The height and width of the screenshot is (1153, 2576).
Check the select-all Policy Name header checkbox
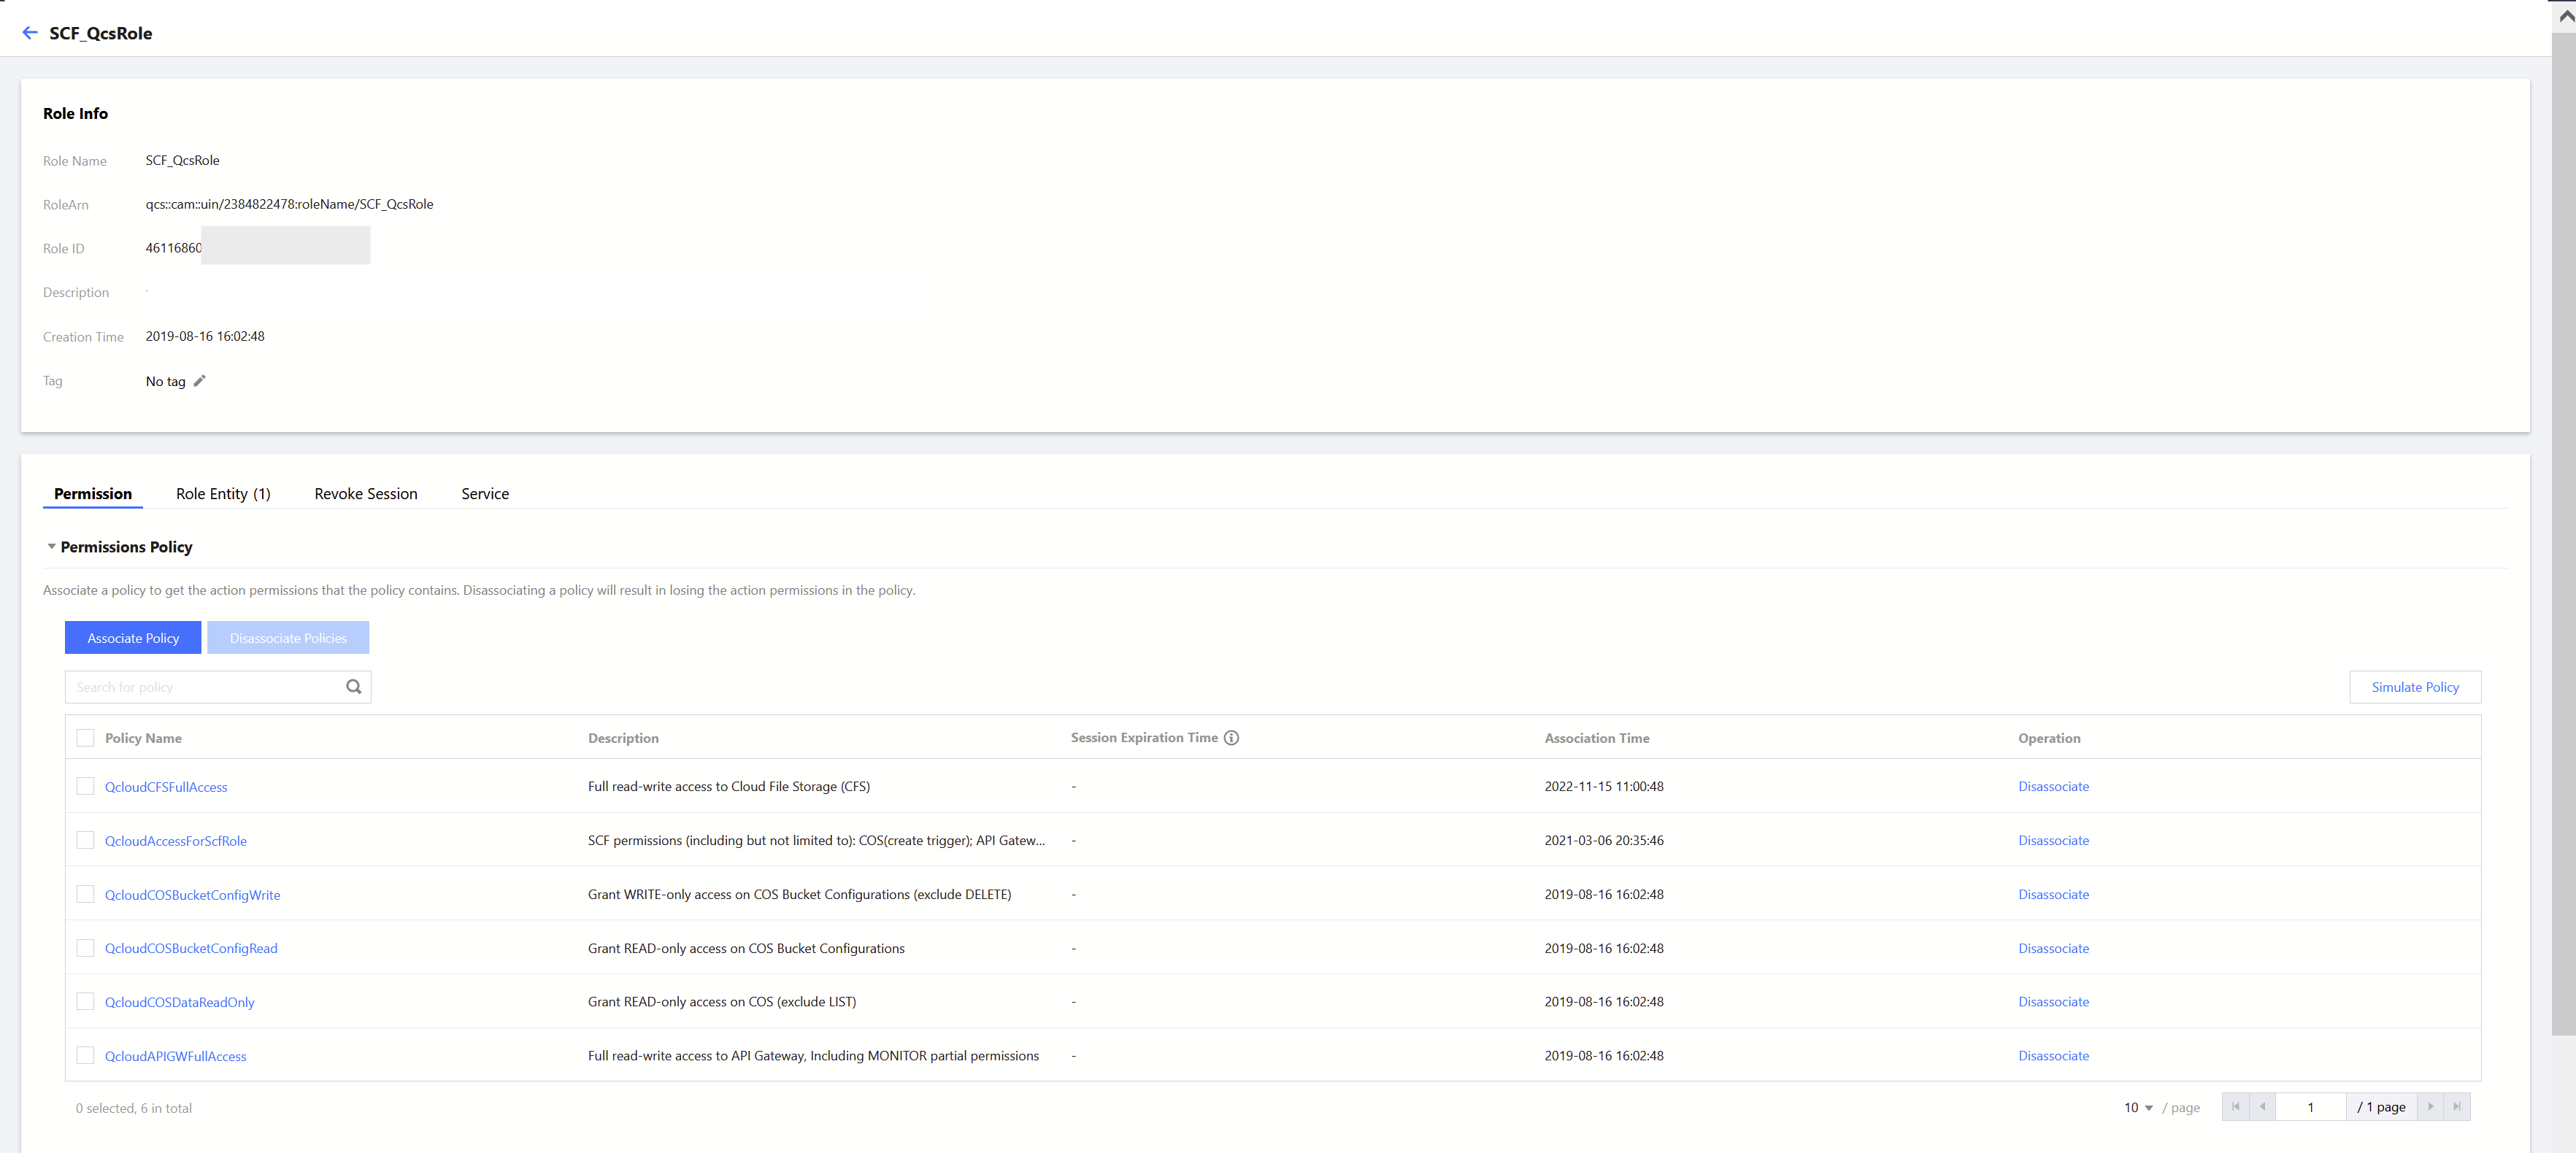[85, 738]
